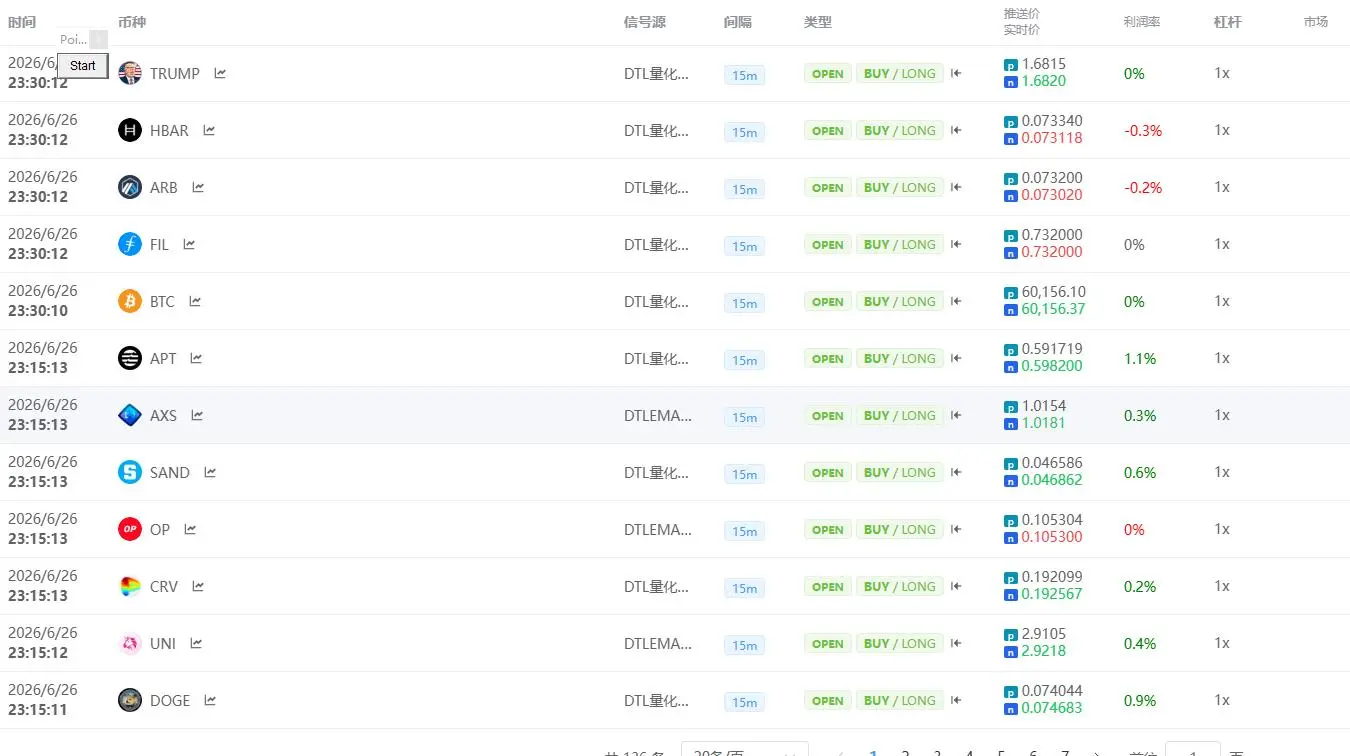Click the HBAR coin name
The height and width of the screenshot is (756, 1350).
(169, 130)
